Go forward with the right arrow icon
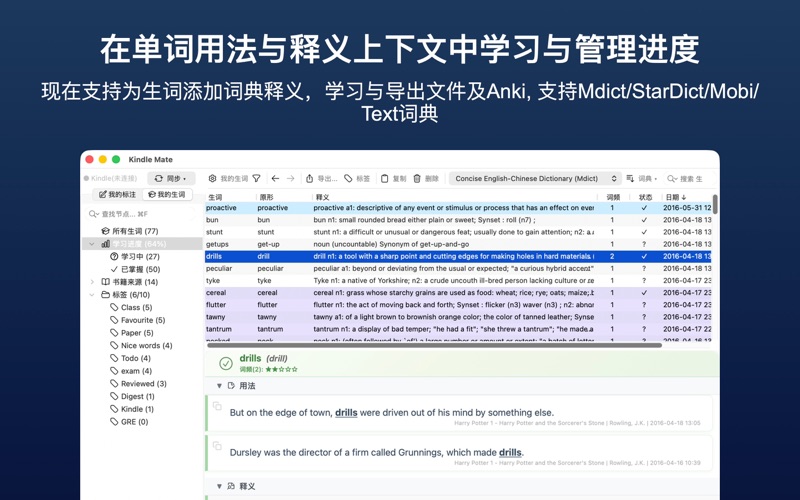 (x=291, y=178)
